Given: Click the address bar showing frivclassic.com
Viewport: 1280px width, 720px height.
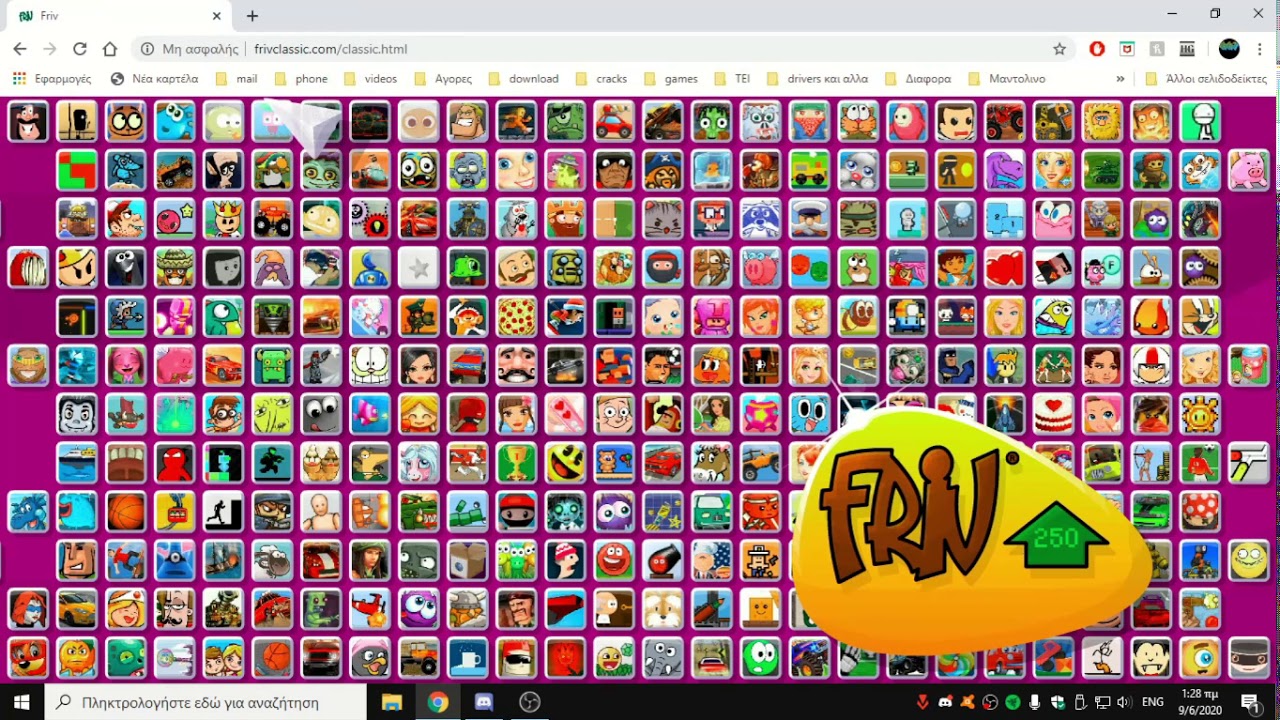Looking at the screenshot, I should 600,48.
